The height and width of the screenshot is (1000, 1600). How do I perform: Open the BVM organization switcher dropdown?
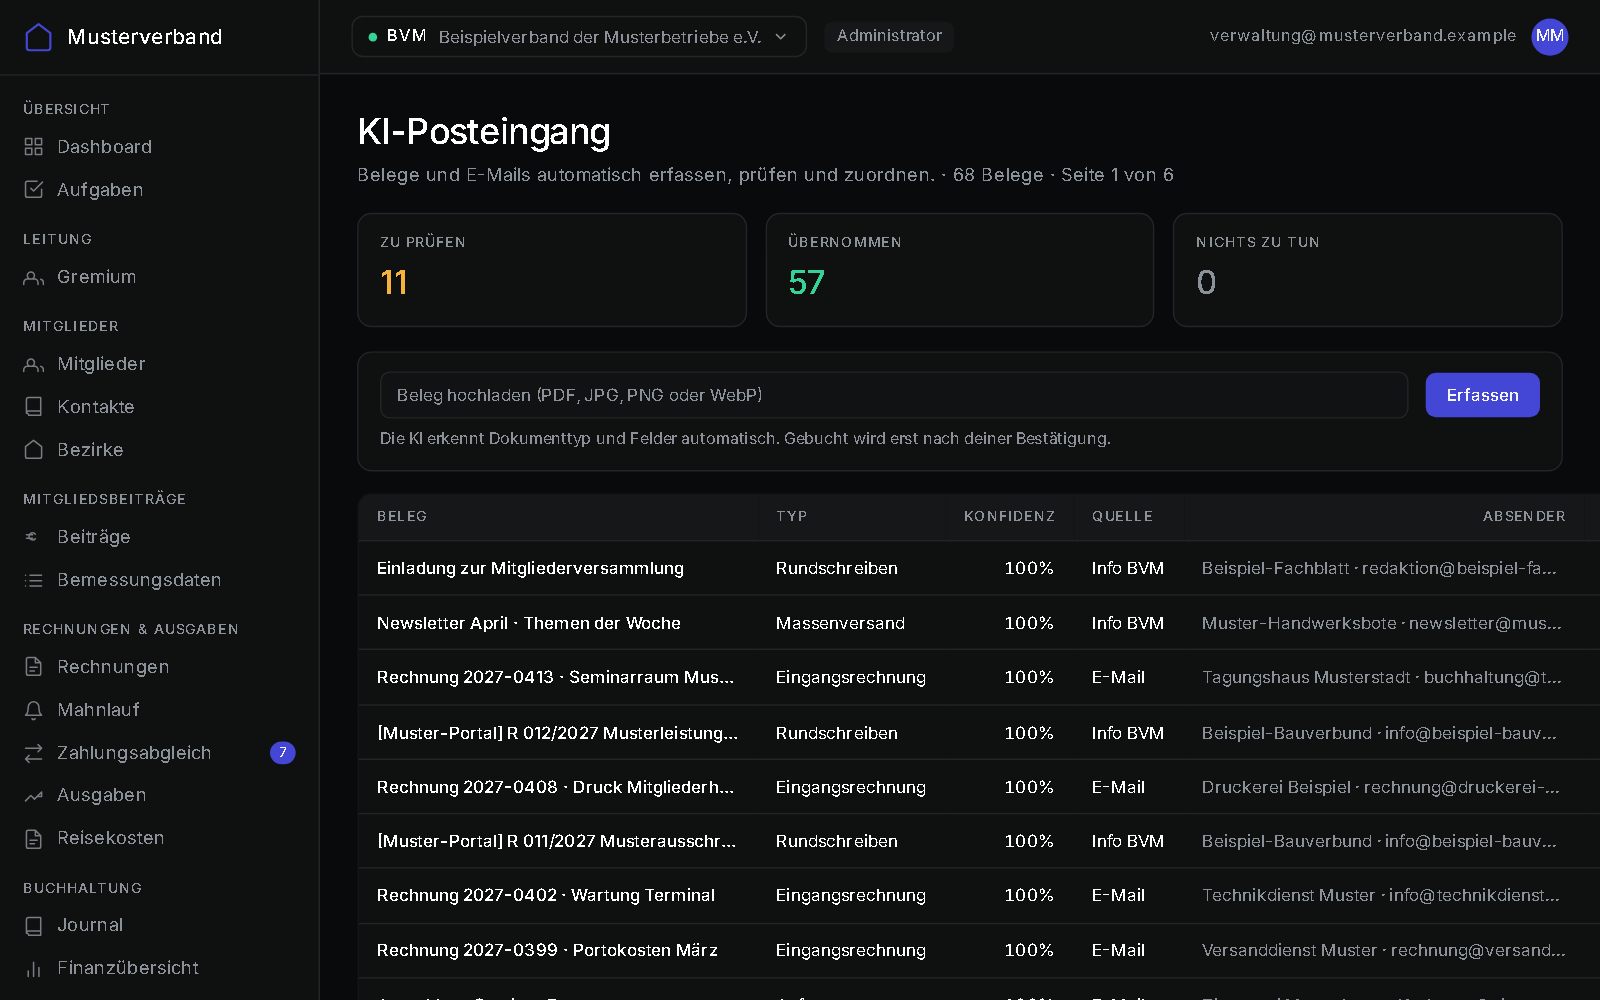[x=579, y=37]
